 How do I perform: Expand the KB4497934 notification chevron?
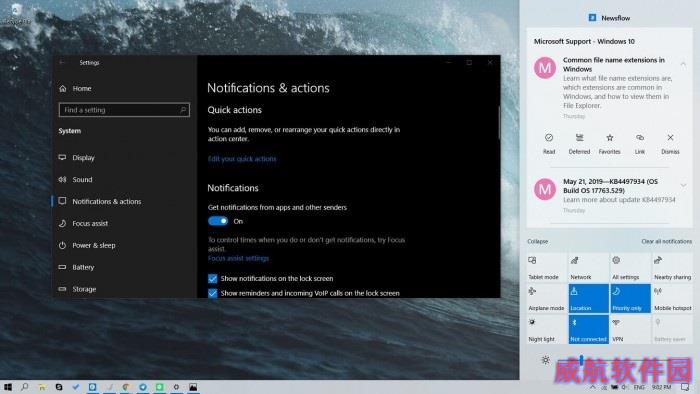pos(683,185)
